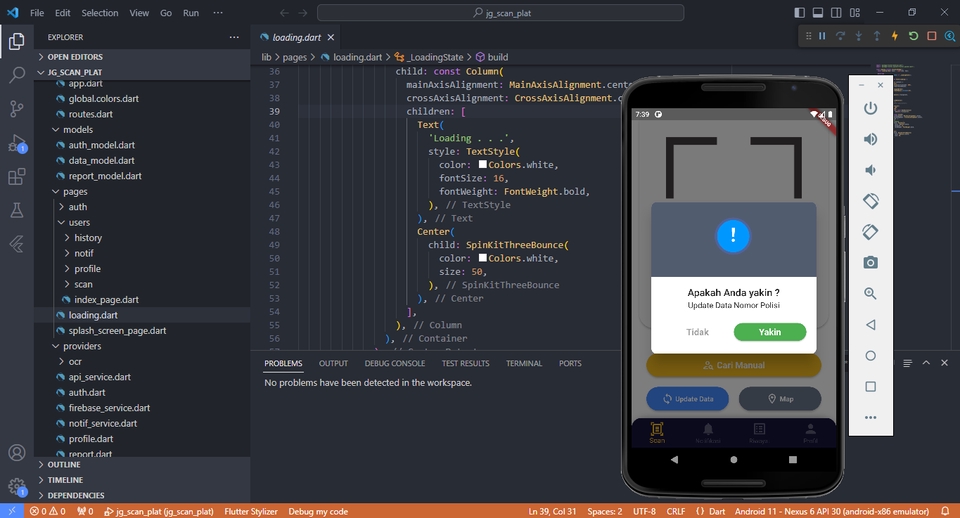Click emulator volume down button
This screenshot has width=960, height=518.
[870, 170]
